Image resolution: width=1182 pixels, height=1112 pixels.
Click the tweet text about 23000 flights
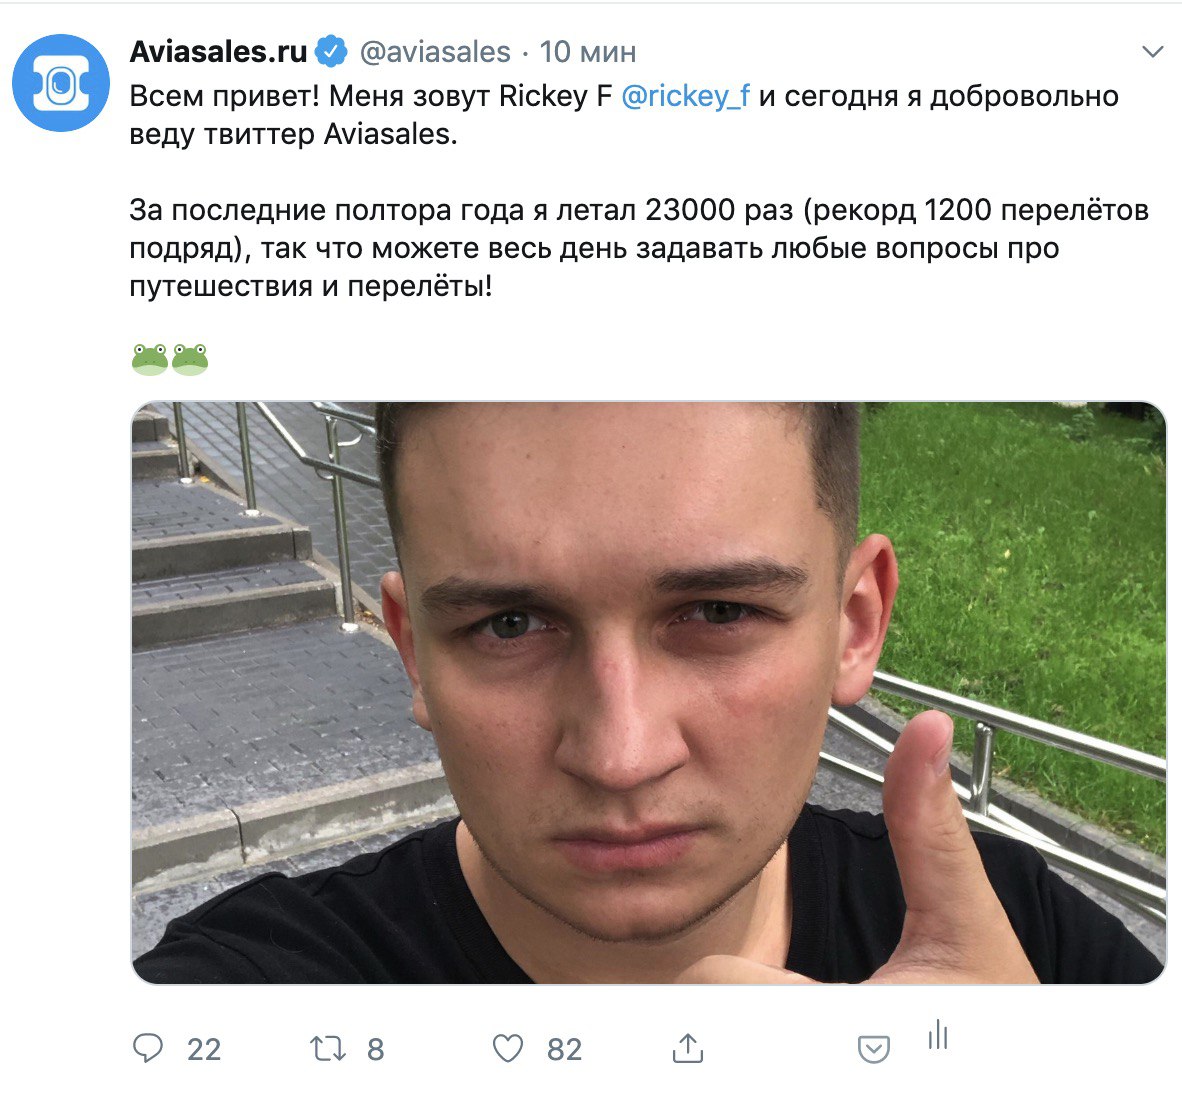click(x=639, y=248)
